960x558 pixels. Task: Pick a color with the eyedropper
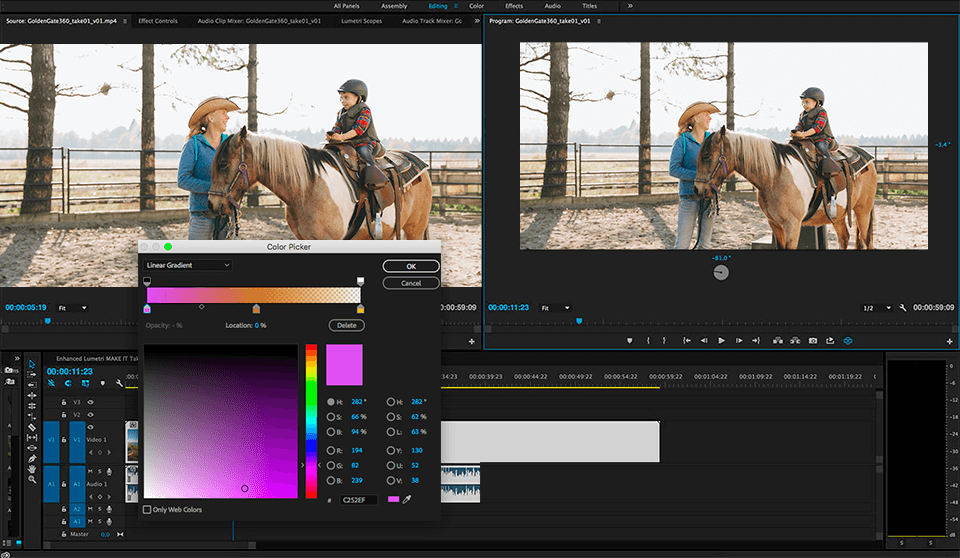(x=407, y=499)
